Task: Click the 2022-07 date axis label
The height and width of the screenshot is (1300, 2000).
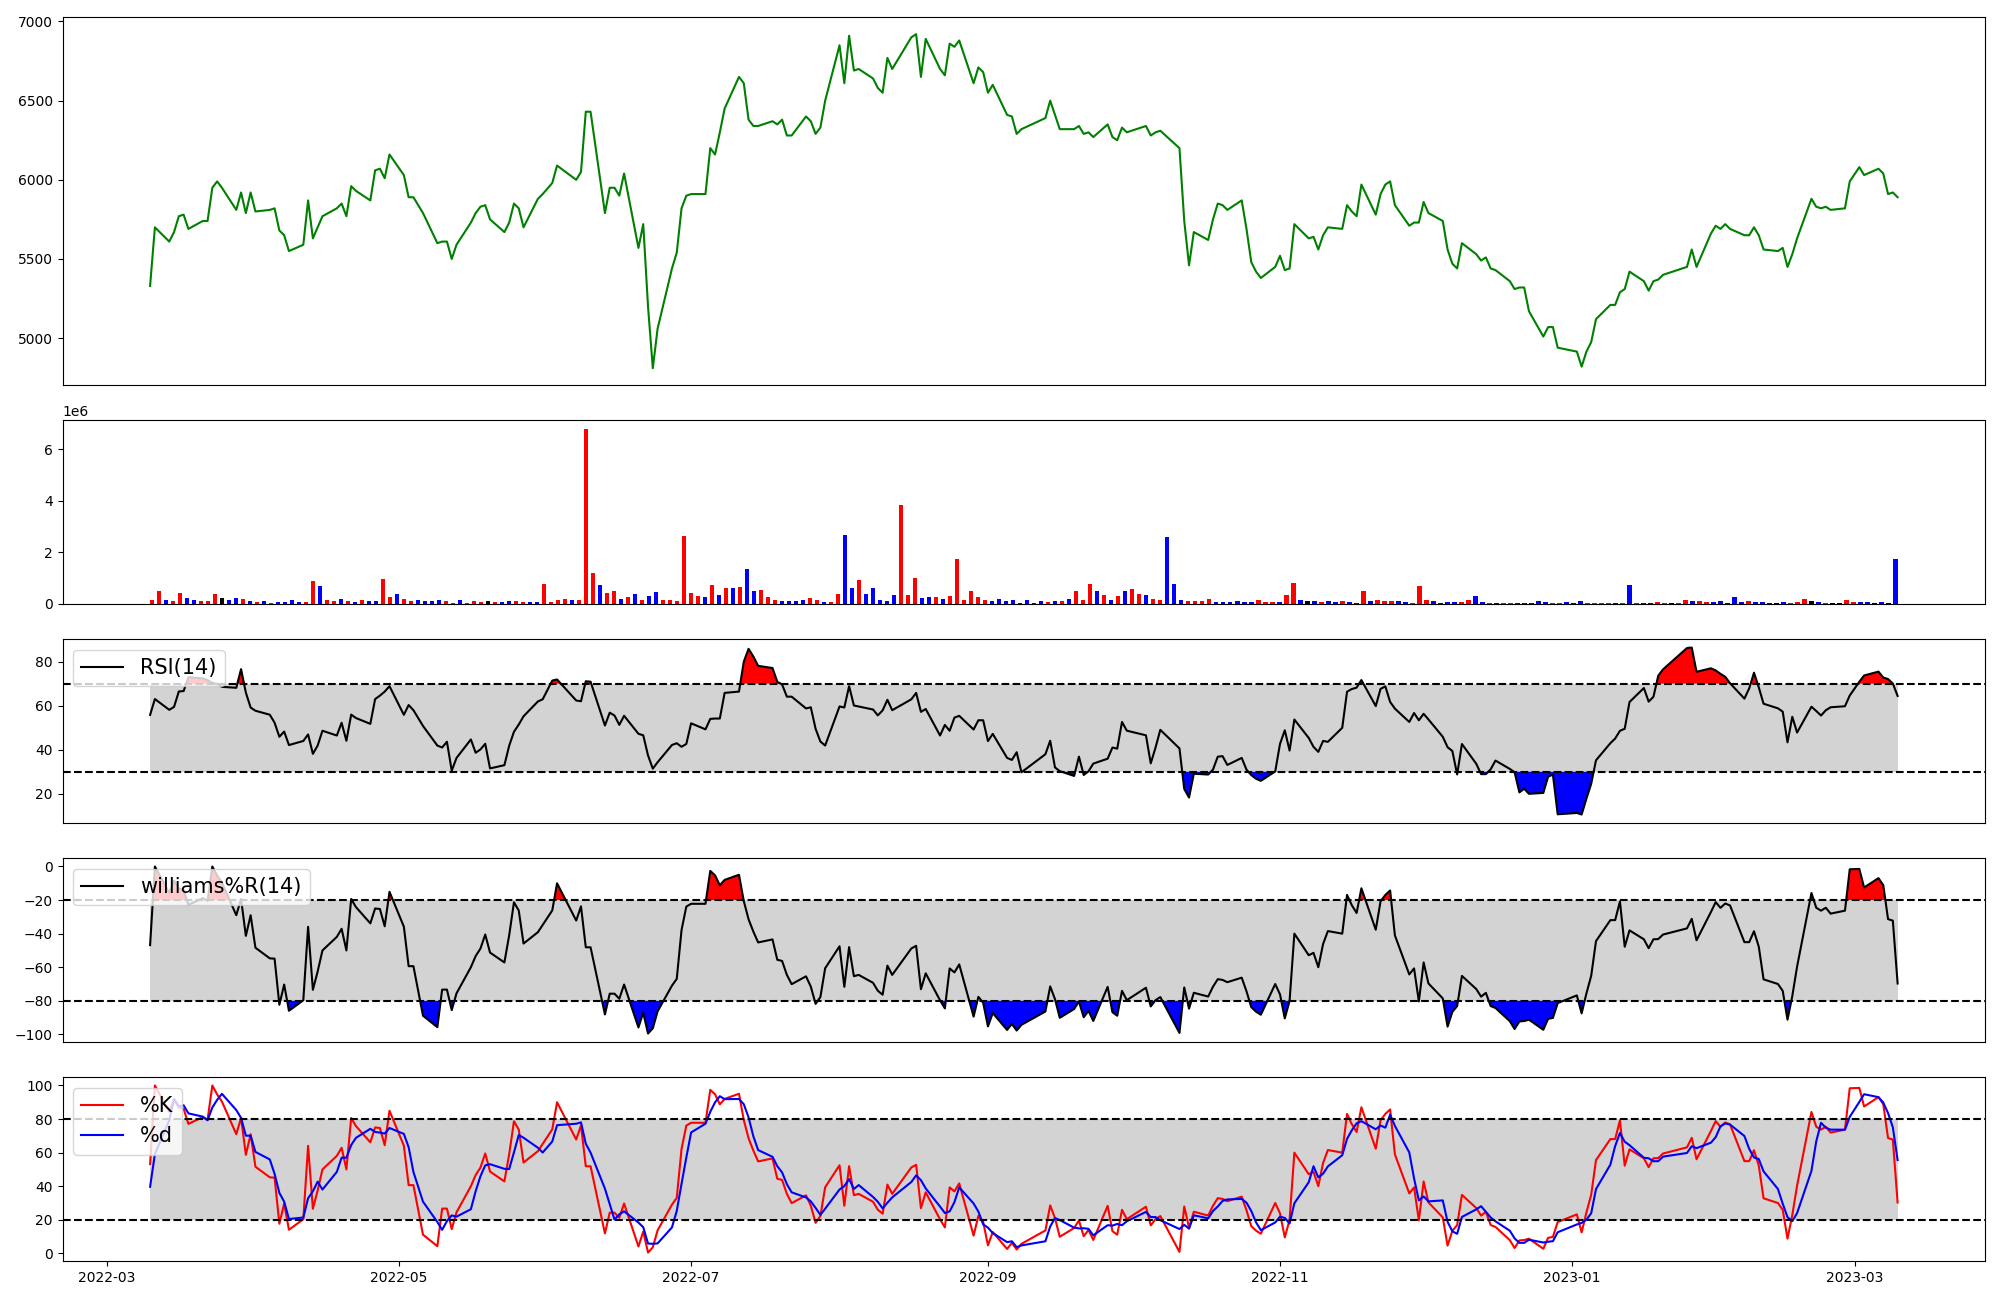Action: point(691,1277)
